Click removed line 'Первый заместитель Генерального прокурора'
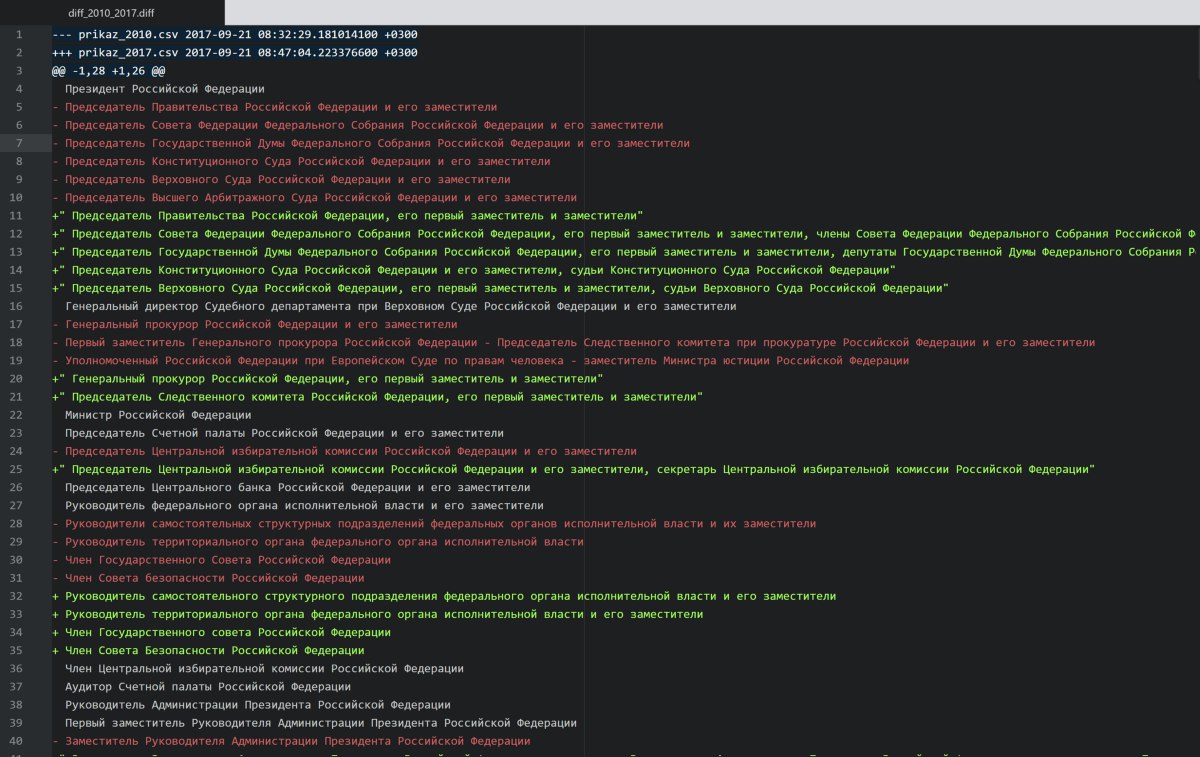This screenshot has width=1200, height=757. 574,342
